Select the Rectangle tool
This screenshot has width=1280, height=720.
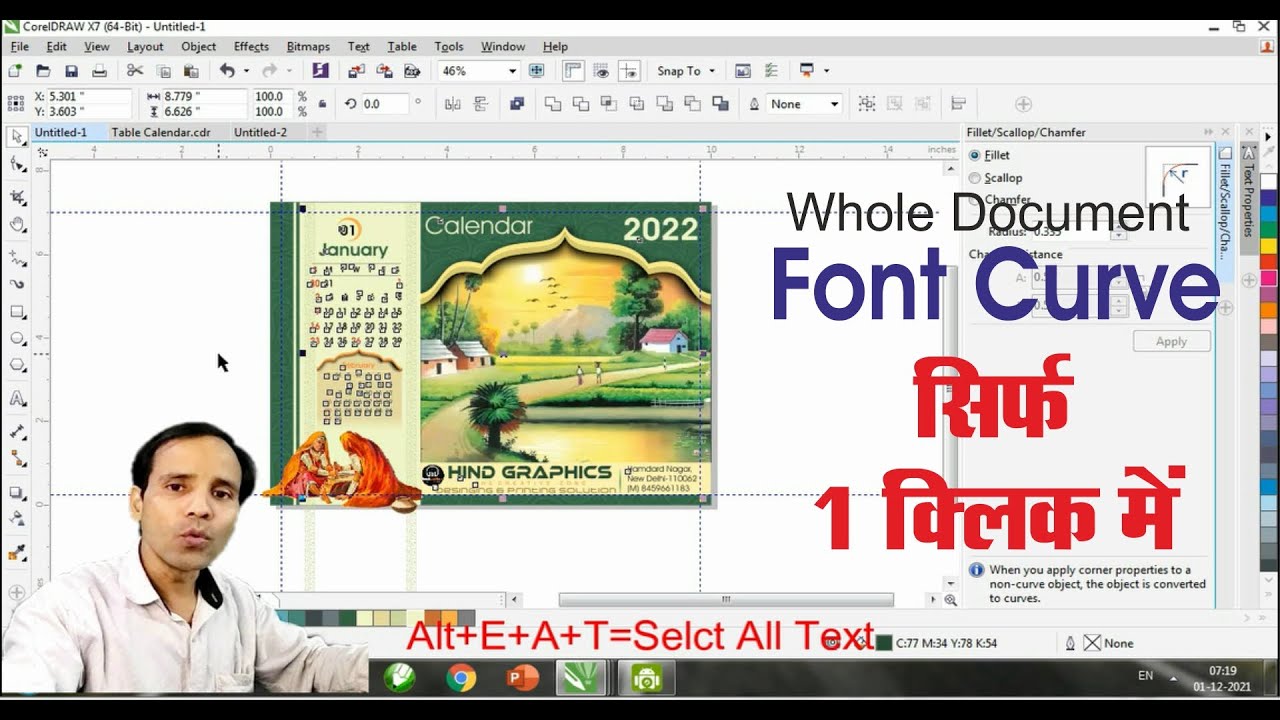tap(17, 312)
